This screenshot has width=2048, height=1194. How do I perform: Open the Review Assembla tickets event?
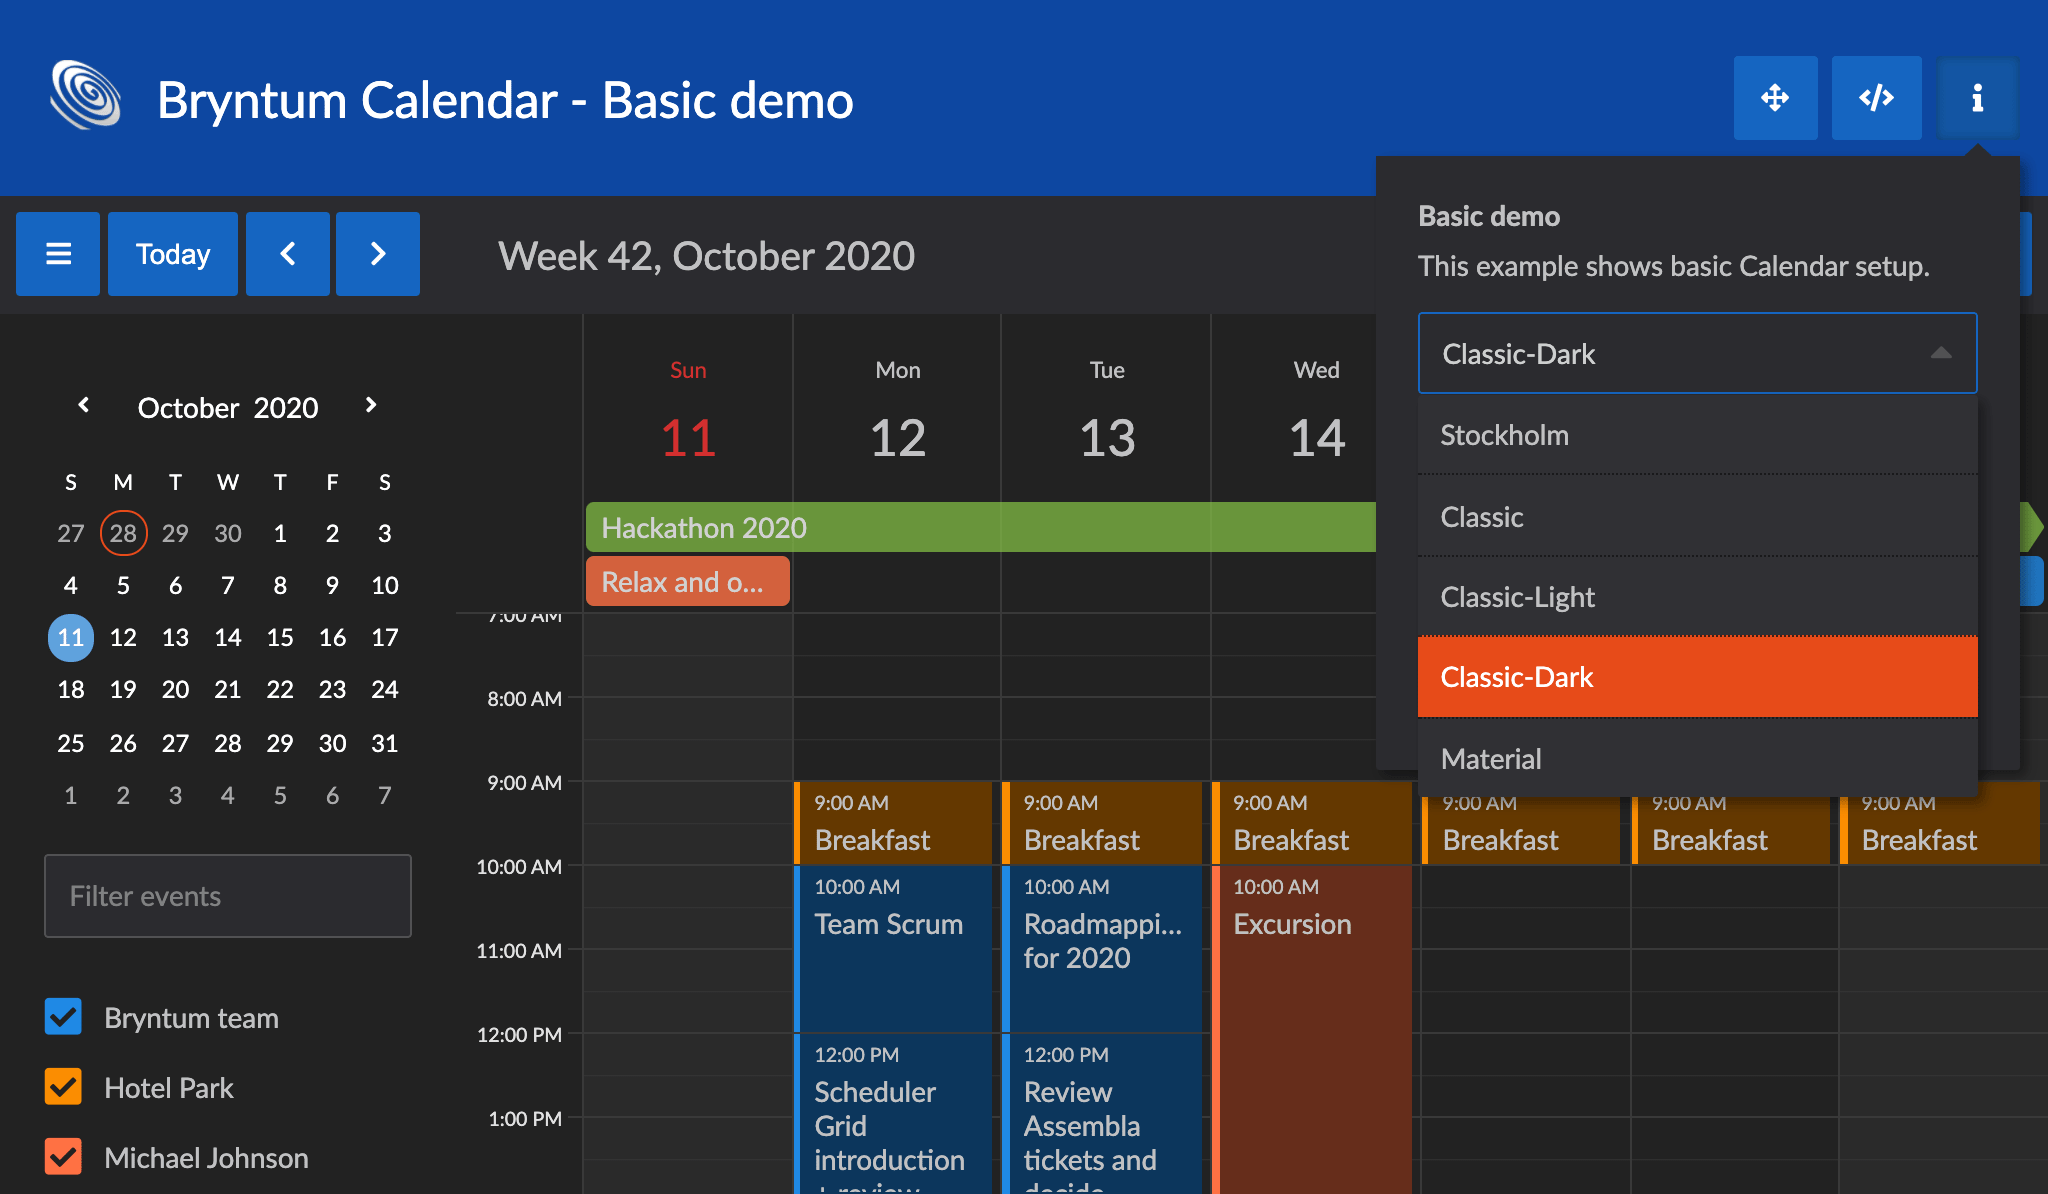tap(1103, 1114)
